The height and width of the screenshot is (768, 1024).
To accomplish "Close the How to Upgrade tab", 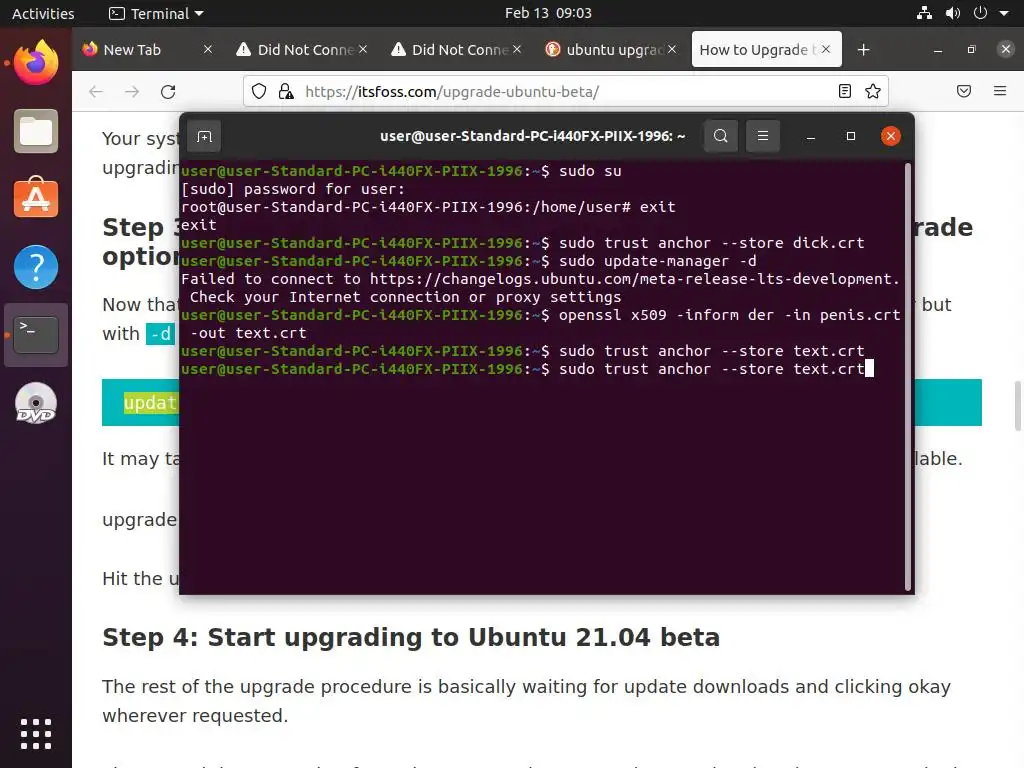I will tap(826, 50).
